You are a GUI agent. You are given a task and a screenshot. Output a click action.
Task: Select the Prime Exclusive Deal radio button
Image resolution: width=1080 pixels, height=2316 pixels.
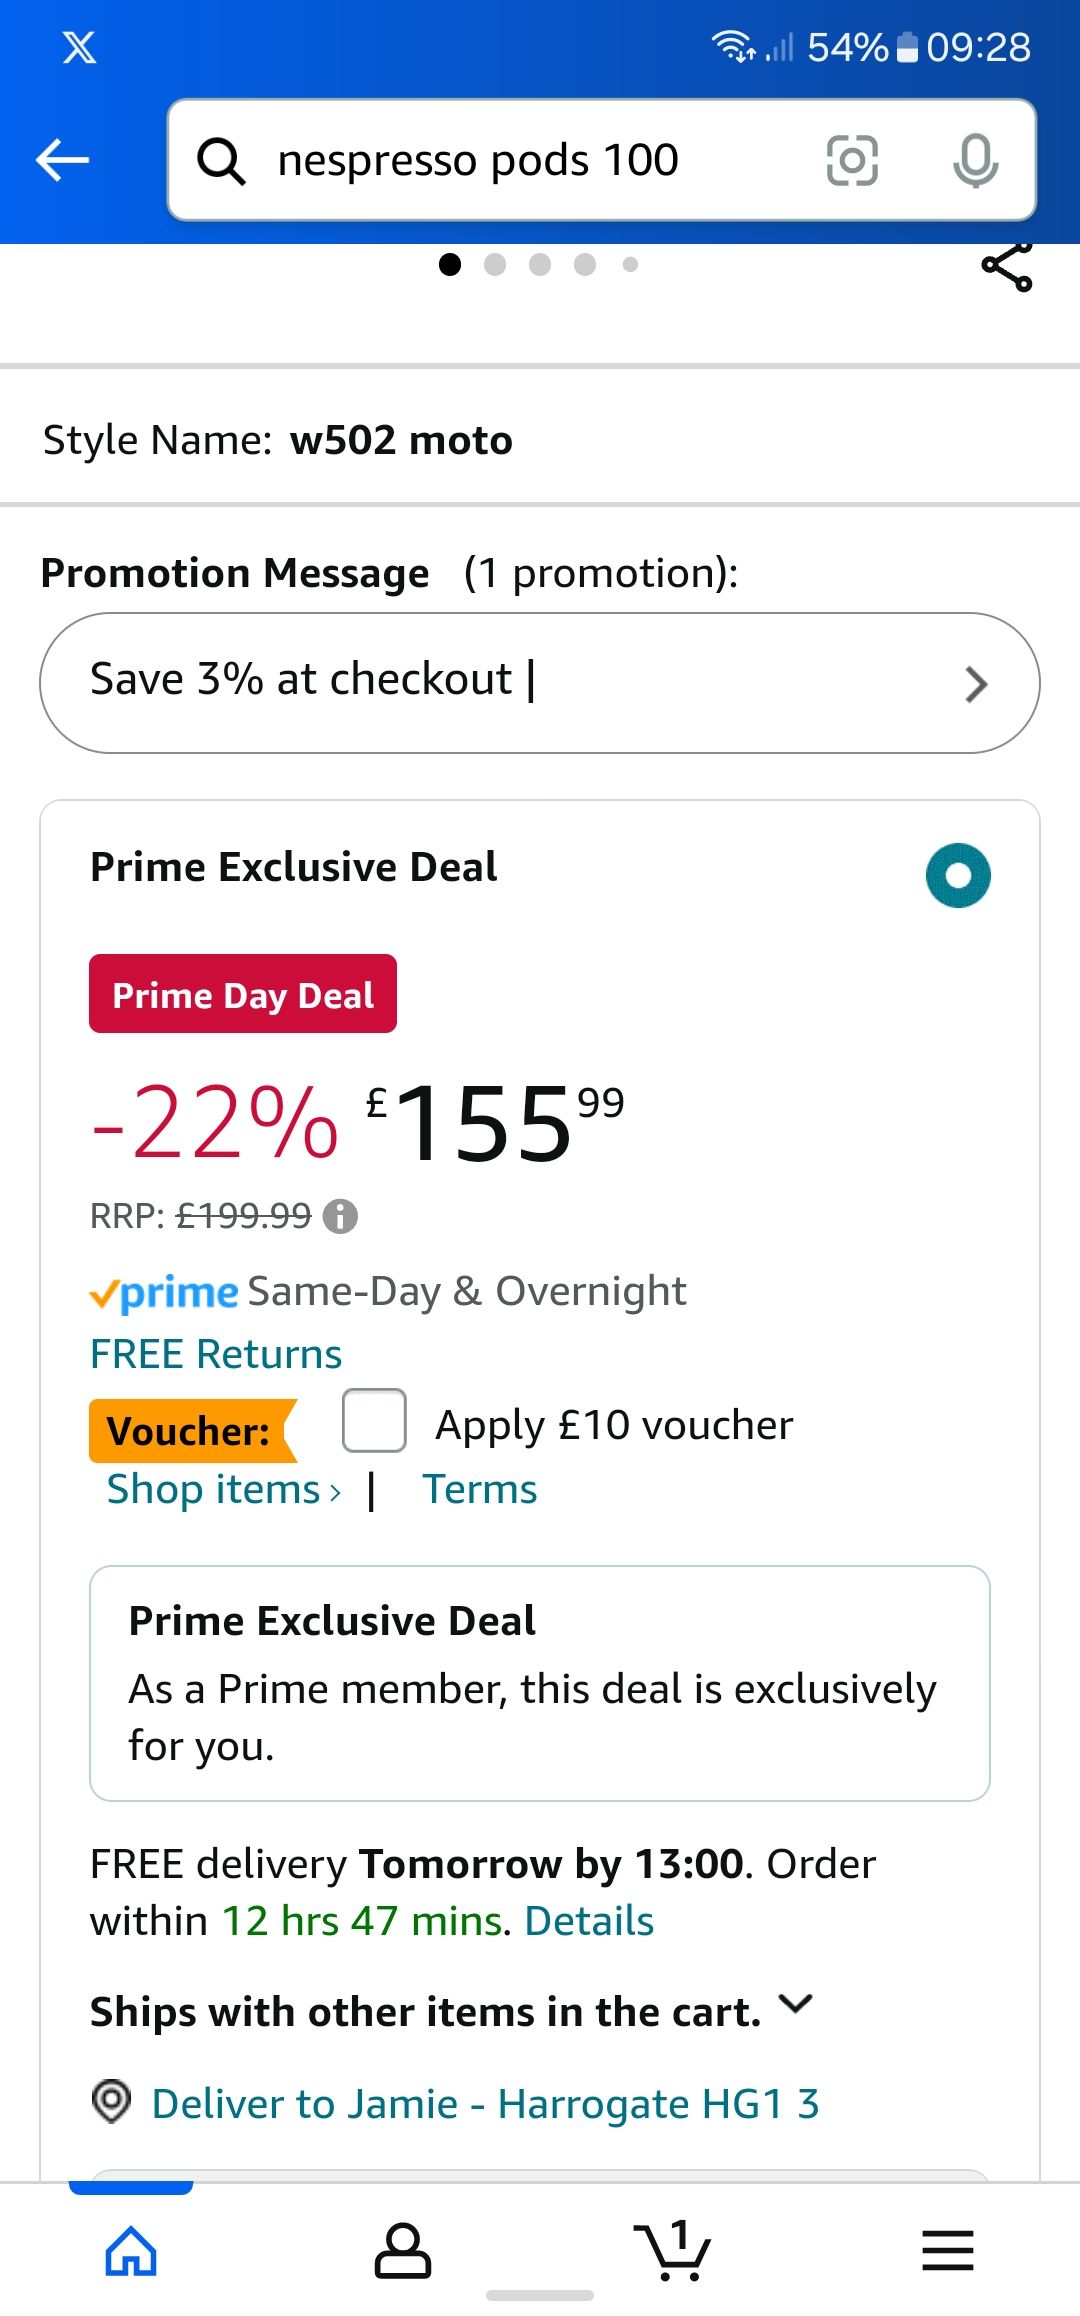pos(958,876)
